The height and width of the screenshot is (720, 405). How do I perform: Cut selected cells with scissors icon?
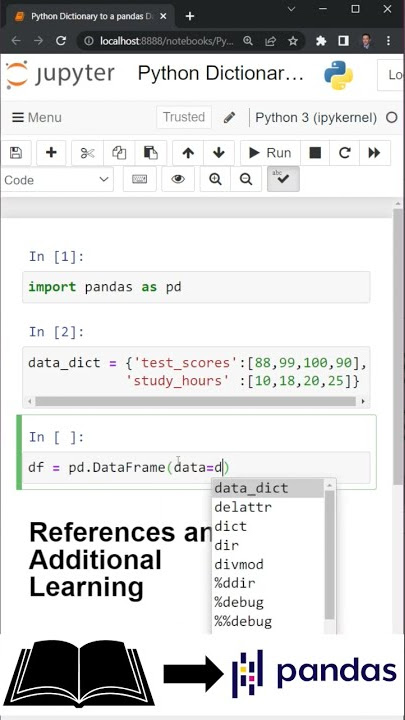tap(87, 153)
